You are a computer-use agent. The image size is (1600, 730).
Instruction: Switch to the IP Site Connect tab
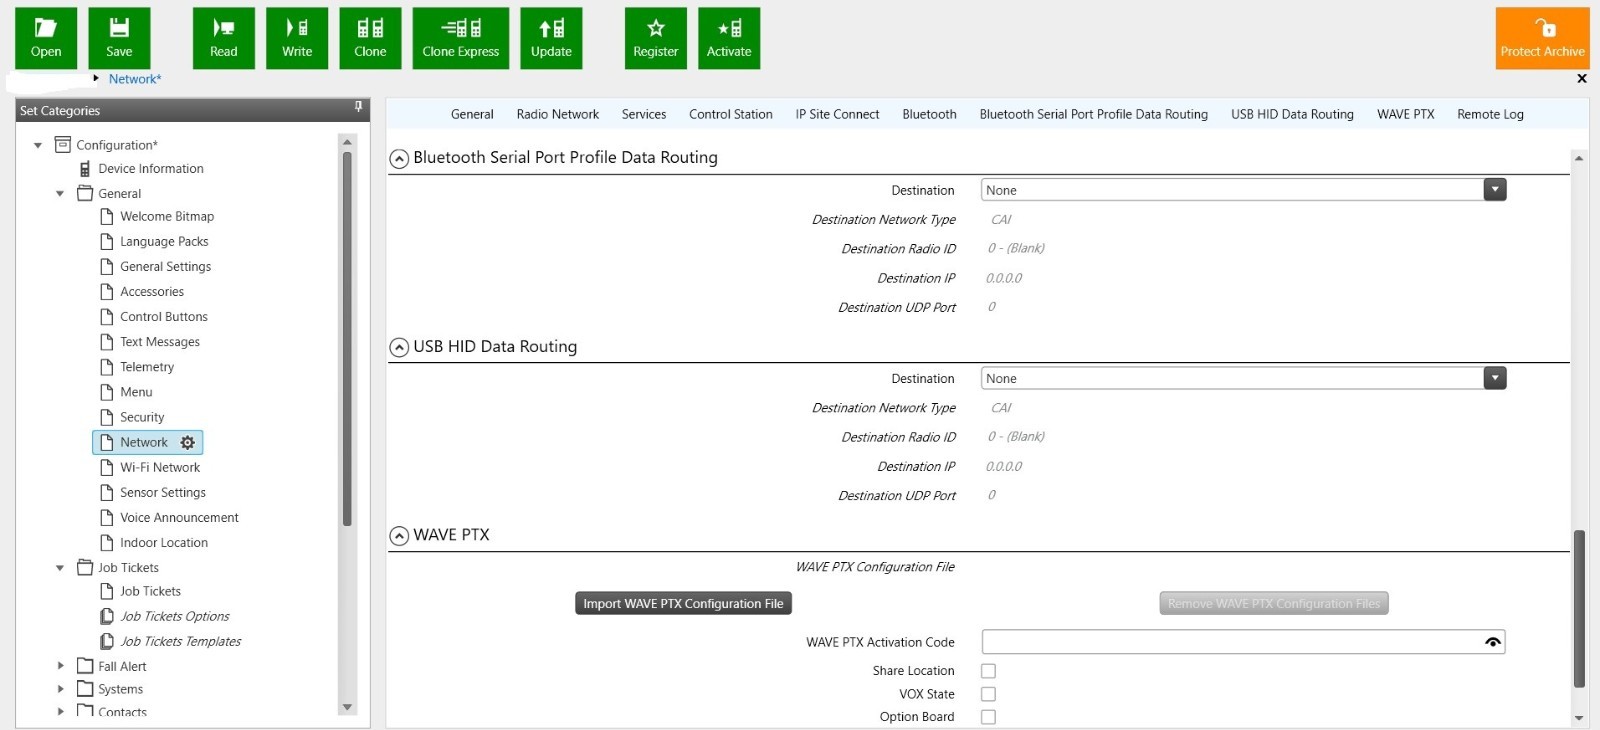(x=837, y=114)
